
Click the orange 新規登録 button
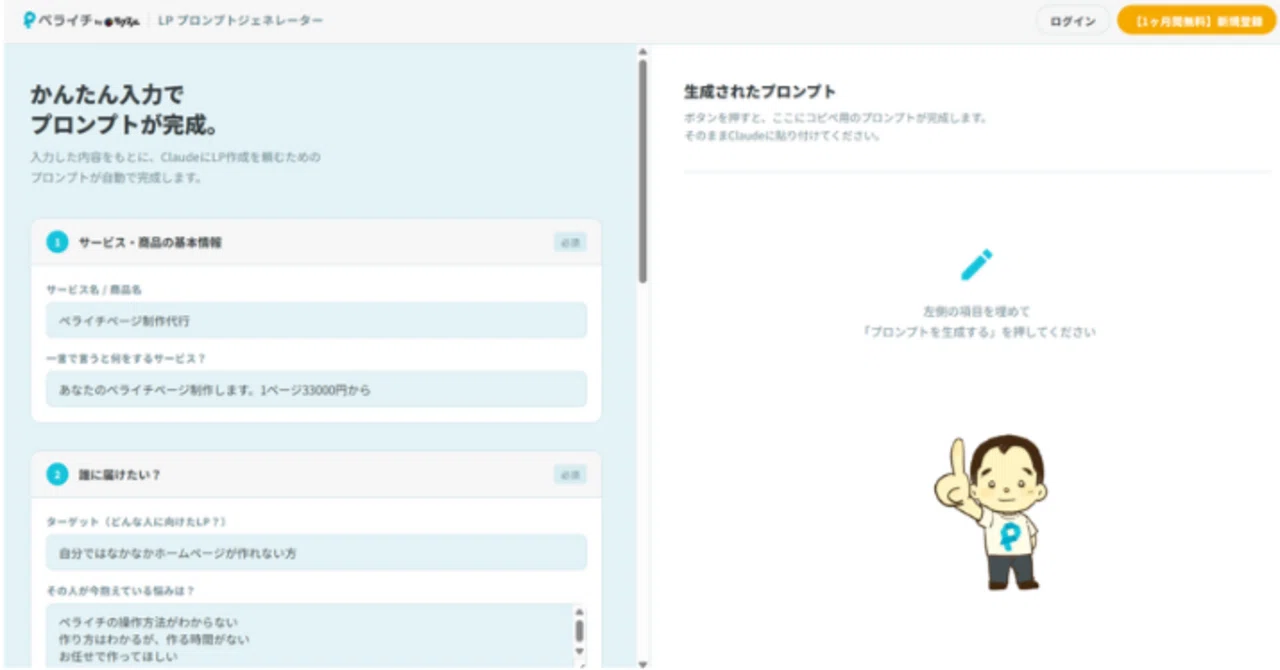click(x=1196, y=21)
